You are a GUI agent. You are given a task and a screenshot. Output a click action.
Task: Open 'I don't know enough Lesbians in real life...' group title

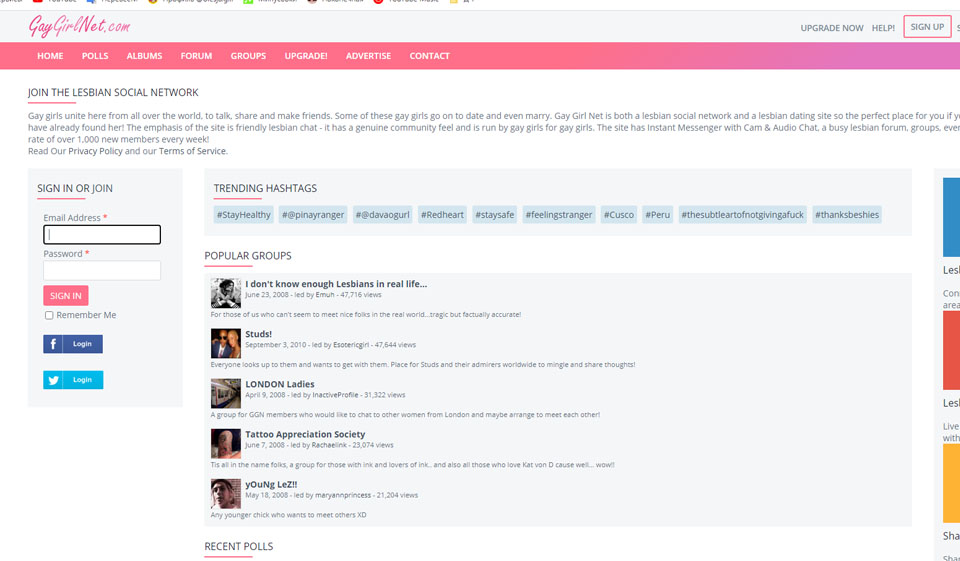pos(336,284)
